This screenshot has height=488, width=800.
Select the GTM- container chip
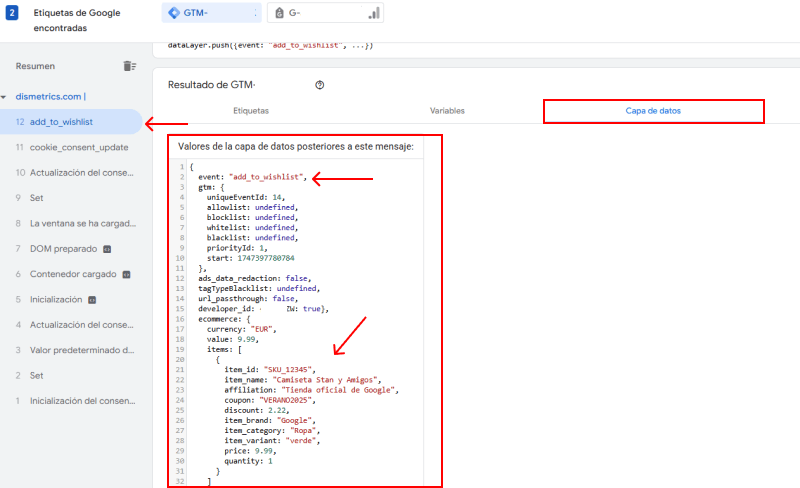click(211, 13)
